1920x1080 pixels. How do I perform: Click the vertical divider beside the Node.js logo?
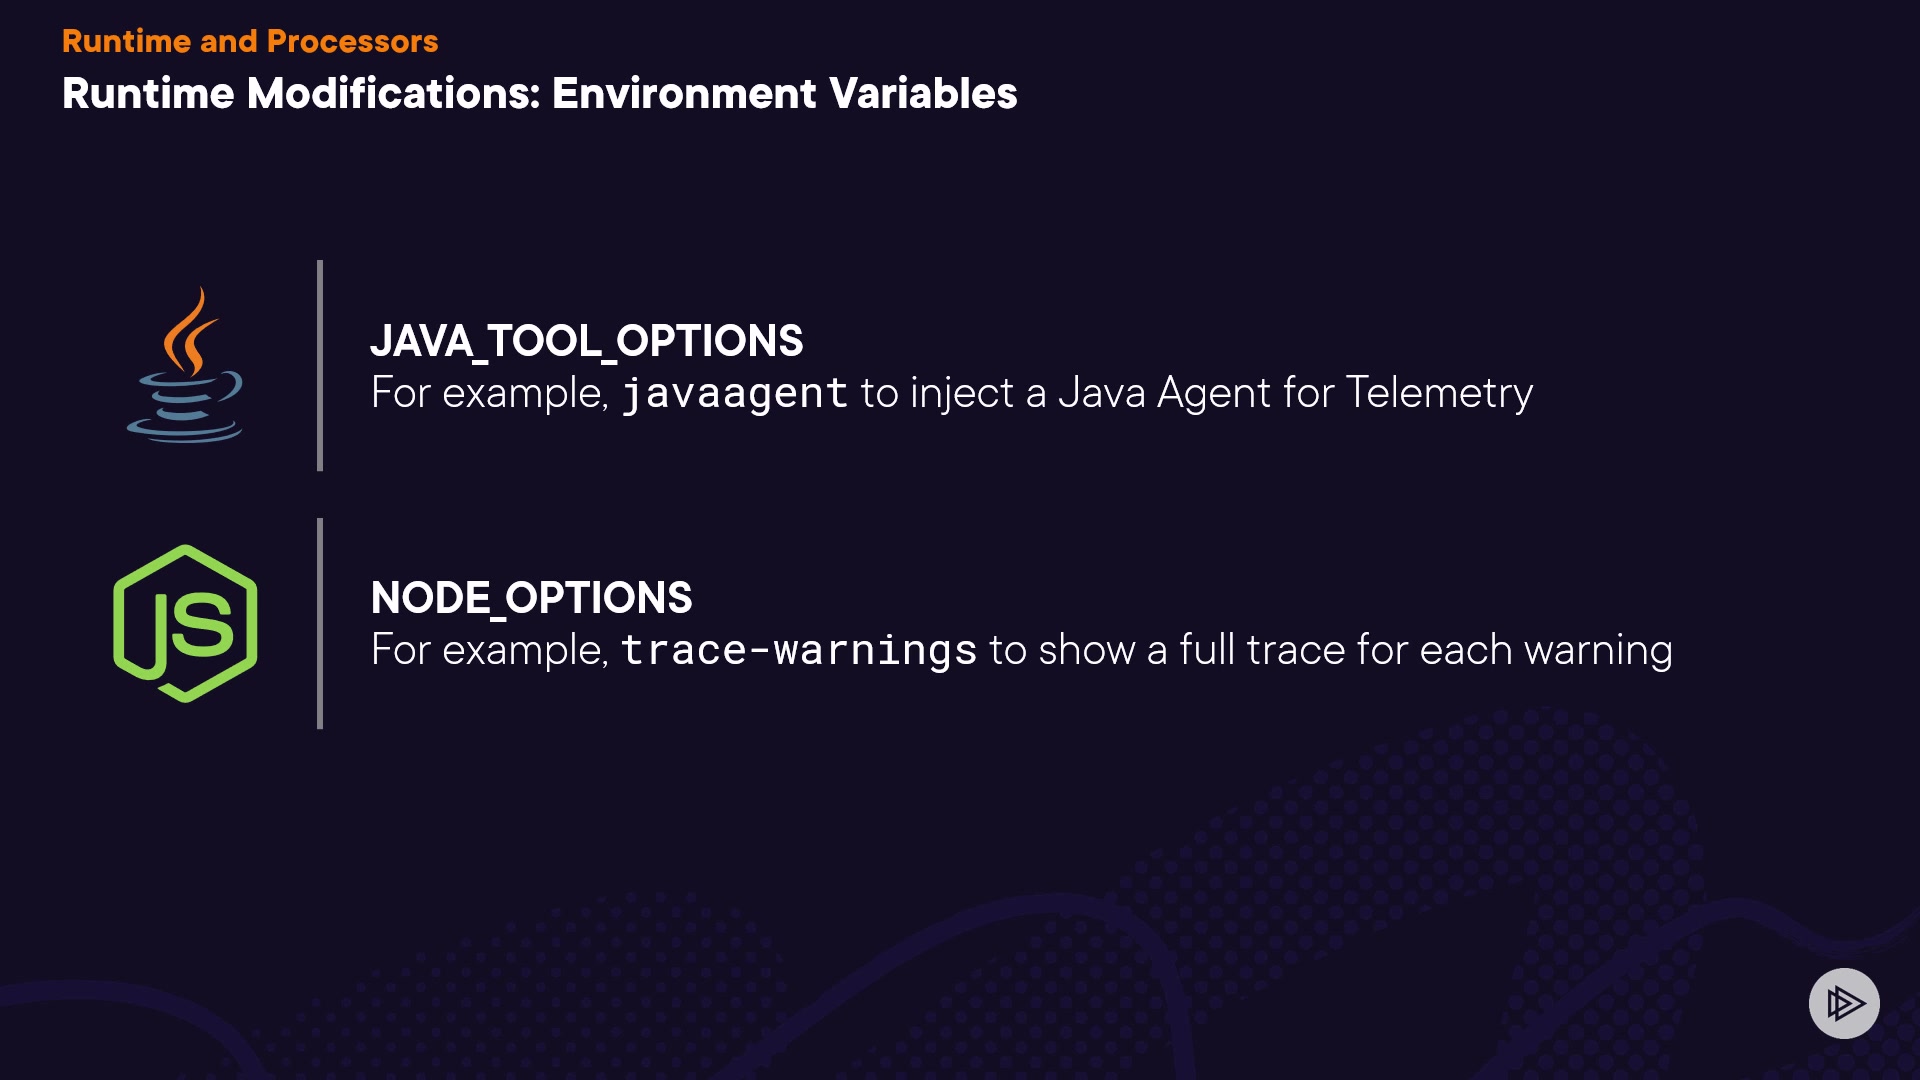[320, 623]
